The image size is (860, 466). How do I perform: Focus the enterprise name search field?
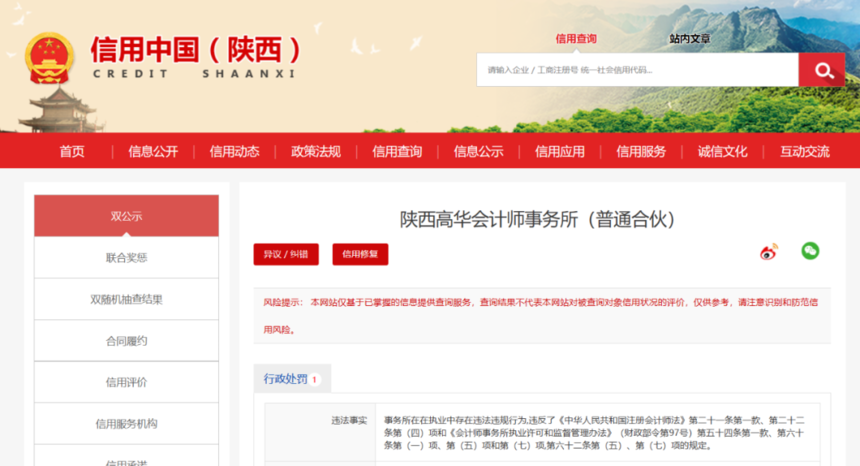coord(637,70)
